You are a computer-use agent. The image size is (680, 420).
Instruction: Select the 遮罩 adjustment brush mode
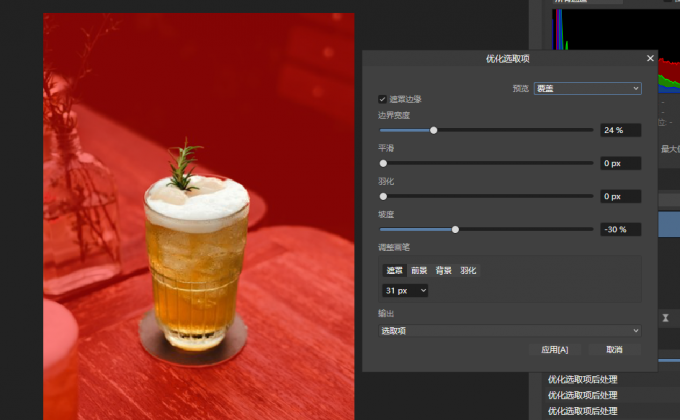click(x=395, y=270)
